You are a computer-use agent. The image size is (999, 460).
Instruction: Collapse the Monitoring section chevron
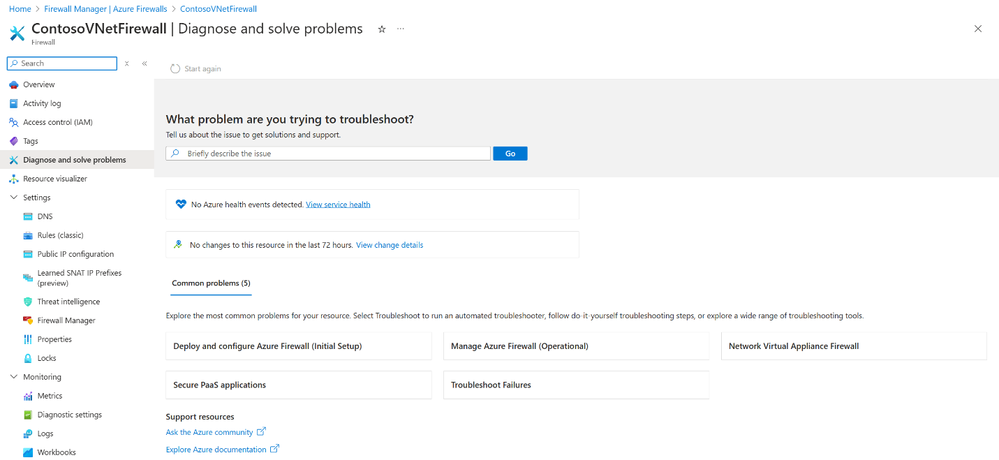13,377
